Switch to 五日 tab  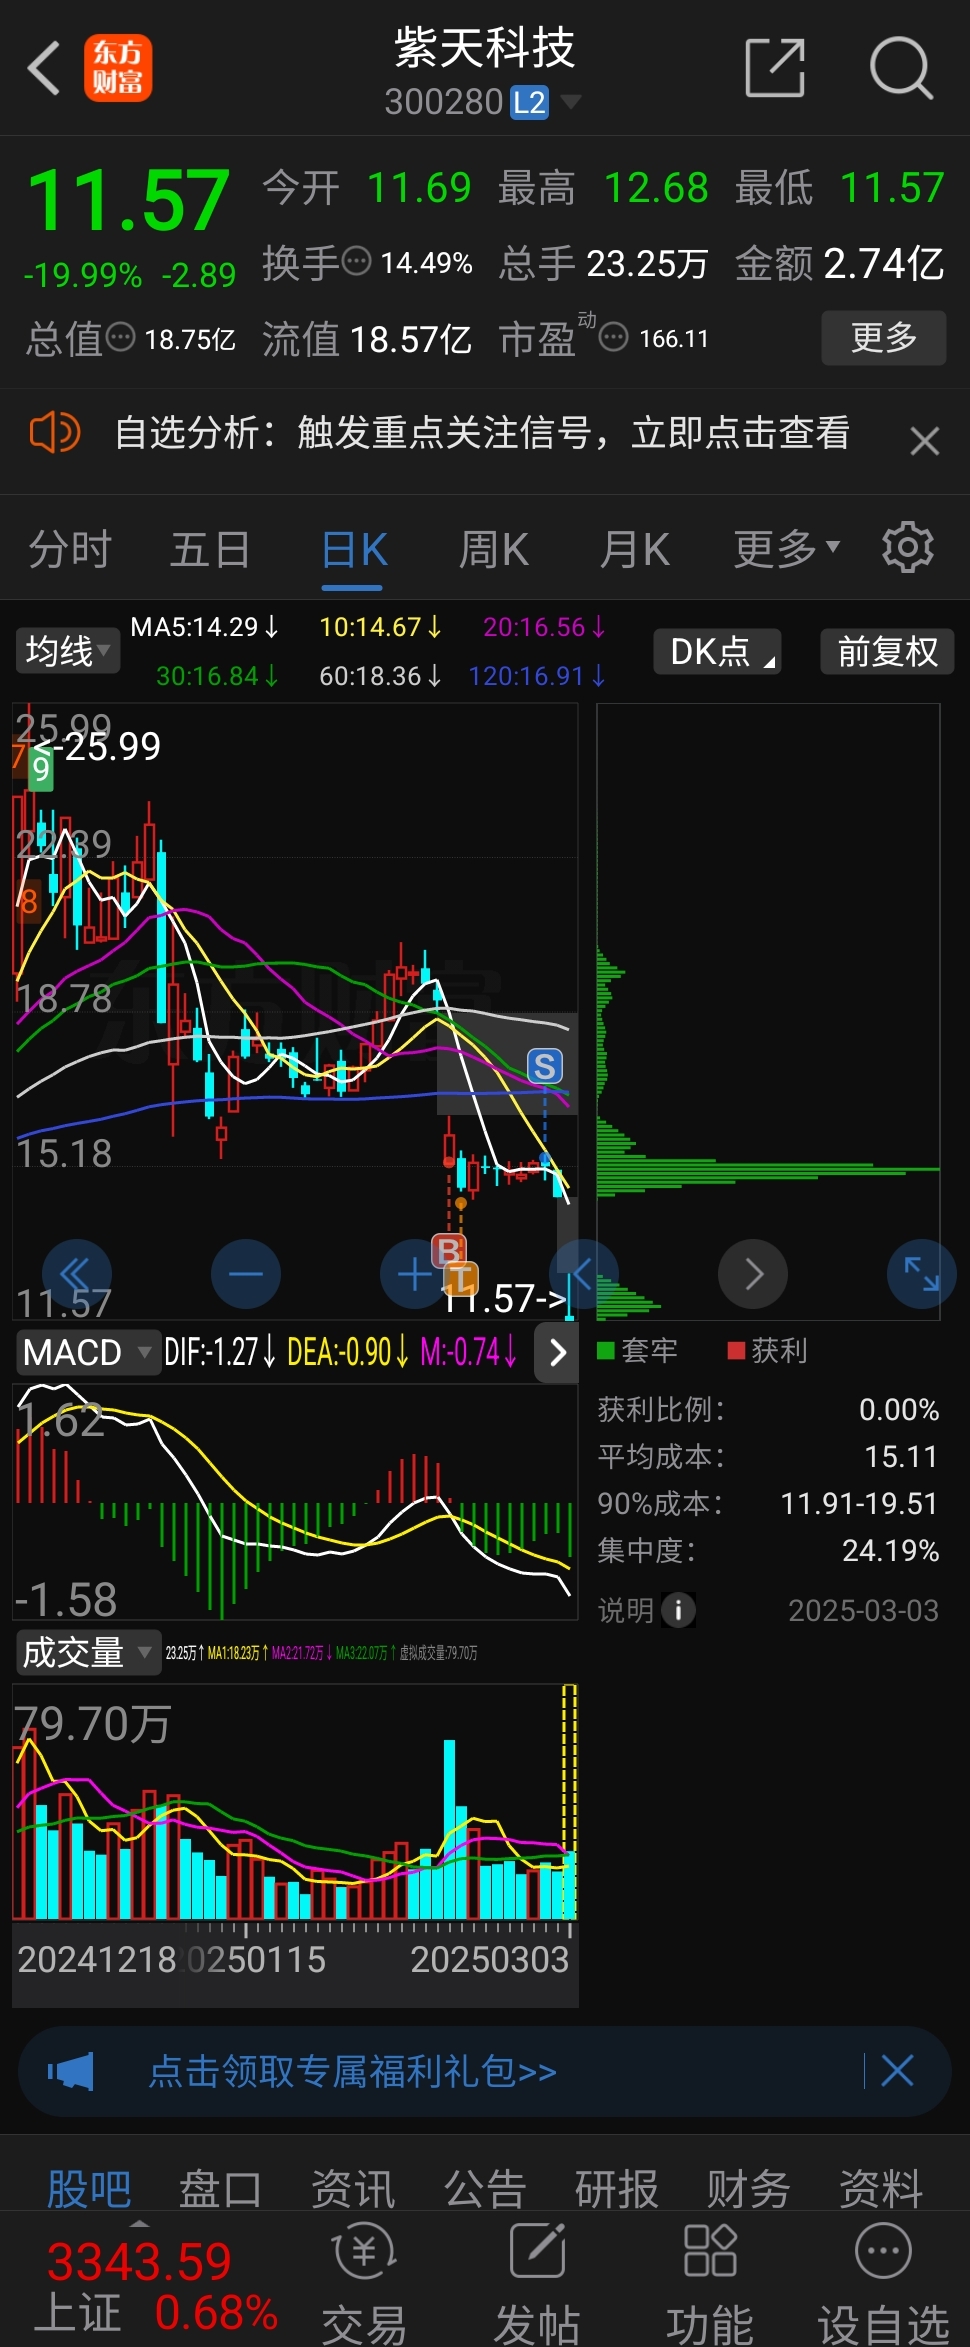(210, 549)
